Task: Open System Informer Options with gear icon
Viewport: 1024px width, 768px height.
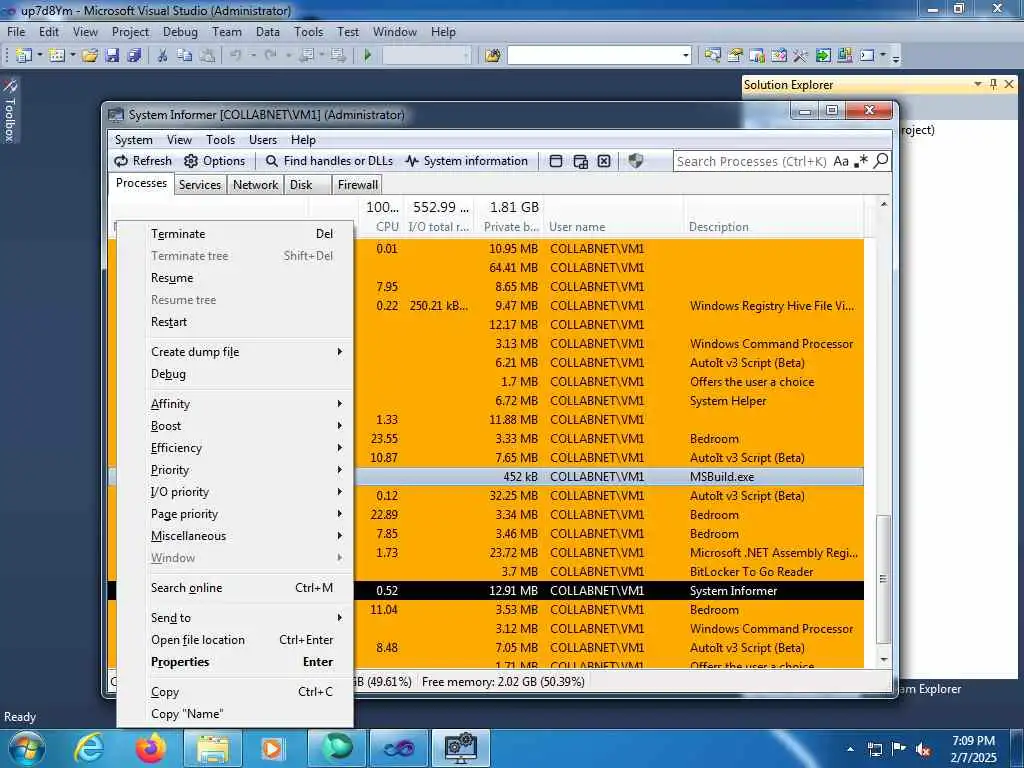Action: pos(191,161)
